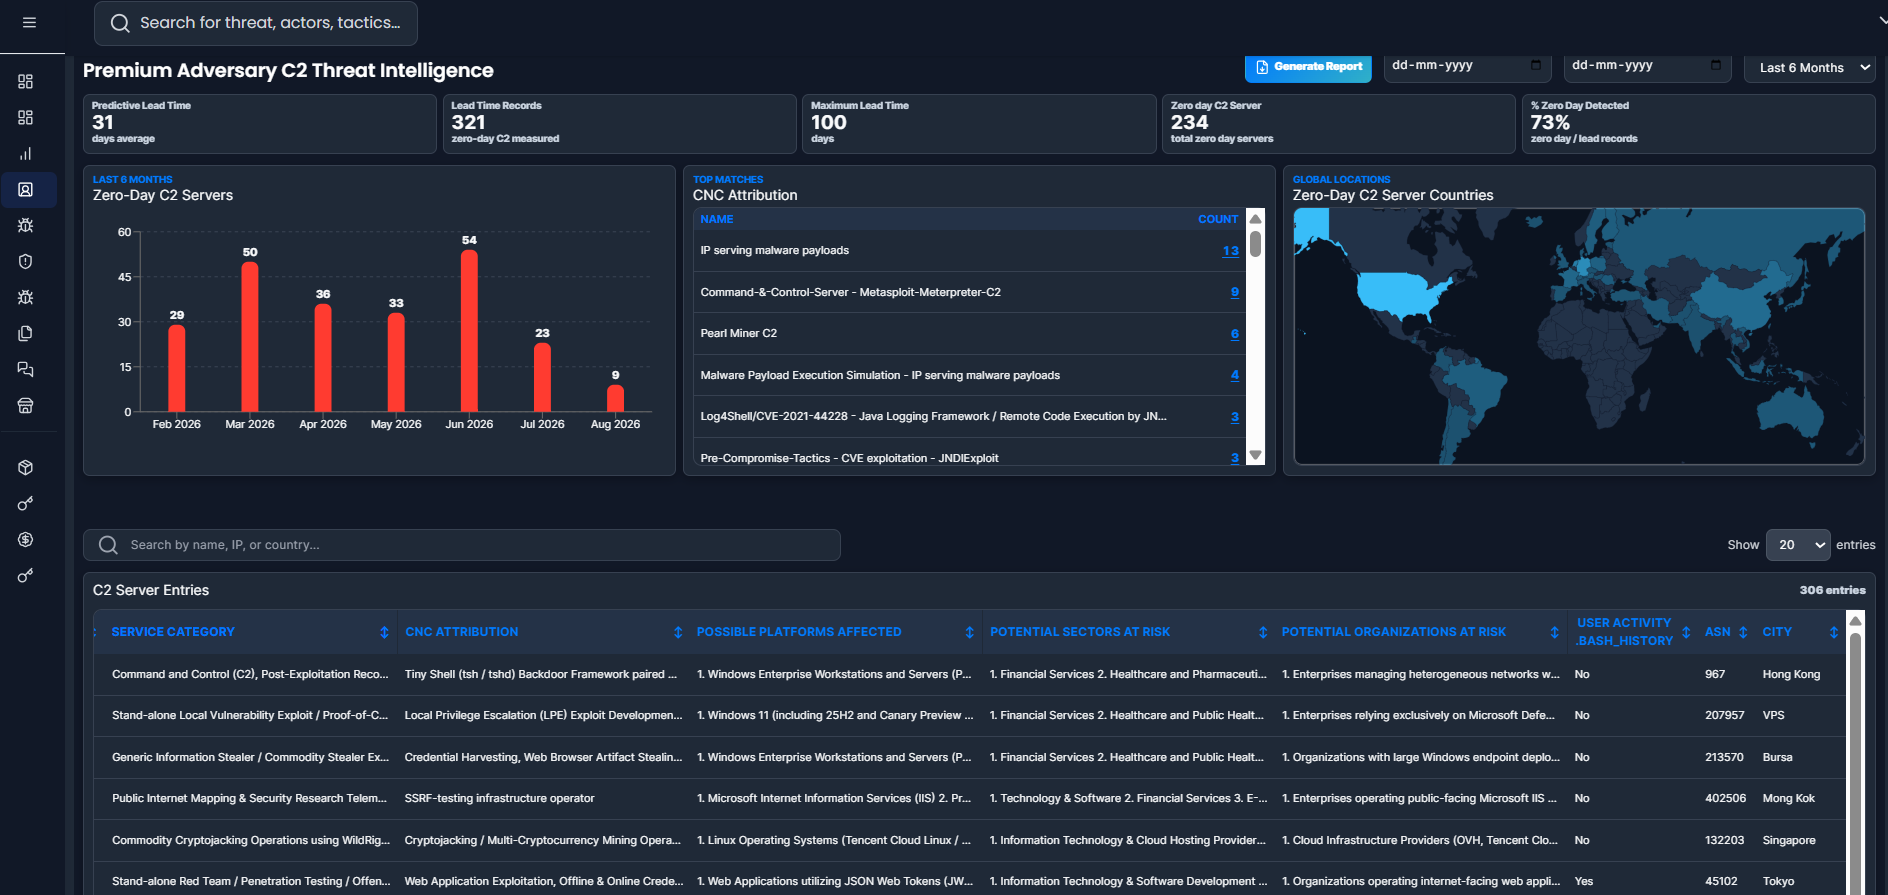This screenshot has width=1888, height=895.
Task: Click the Aug 2026 bar showing 9
Action: (616, 399)
